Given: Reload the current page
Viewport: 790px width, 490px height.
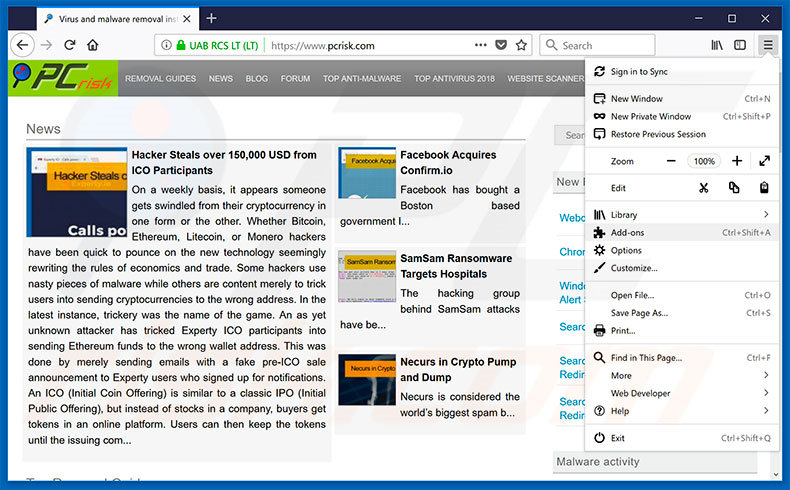Looking at the screenshot, I should (x=70, y=45).
